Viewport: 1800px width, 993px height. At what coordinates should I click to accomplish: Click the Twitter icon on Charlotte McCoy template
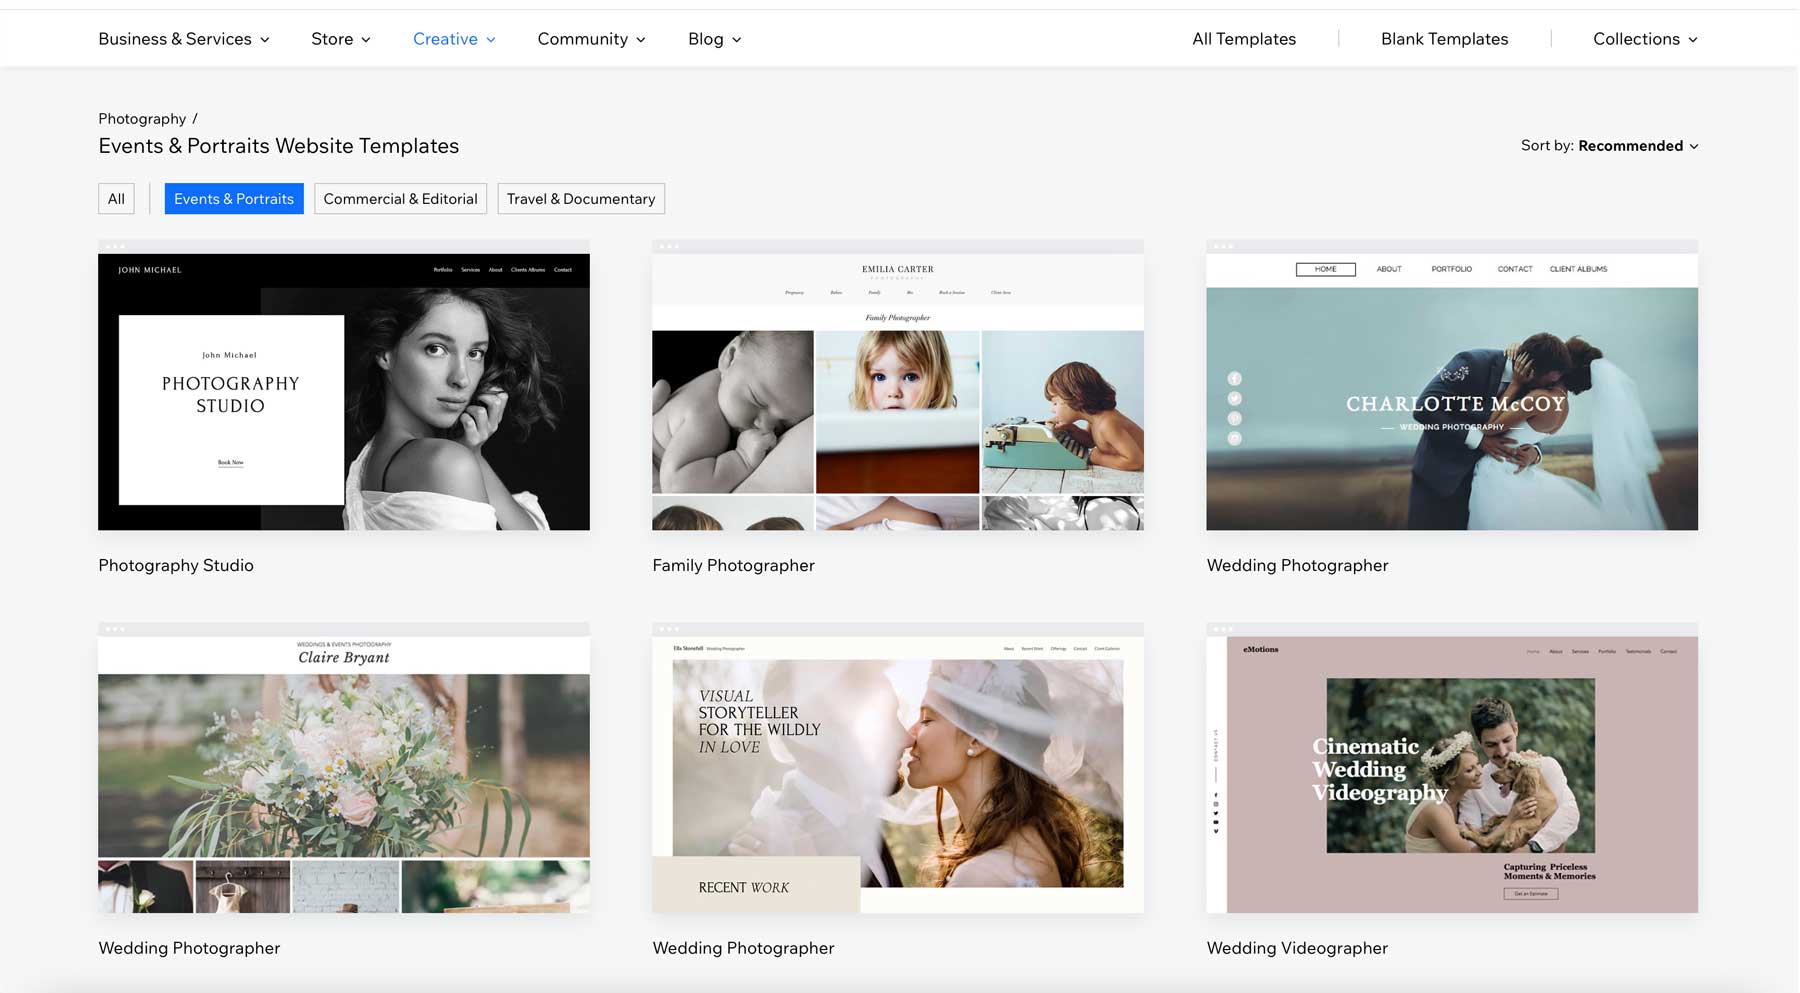click(x=1235, y=399)
